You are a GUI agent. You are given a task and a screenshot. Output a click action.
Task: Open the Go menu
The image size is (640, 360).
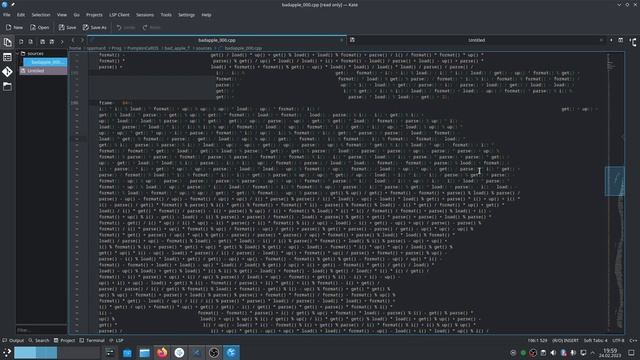[x=76, y=15]
